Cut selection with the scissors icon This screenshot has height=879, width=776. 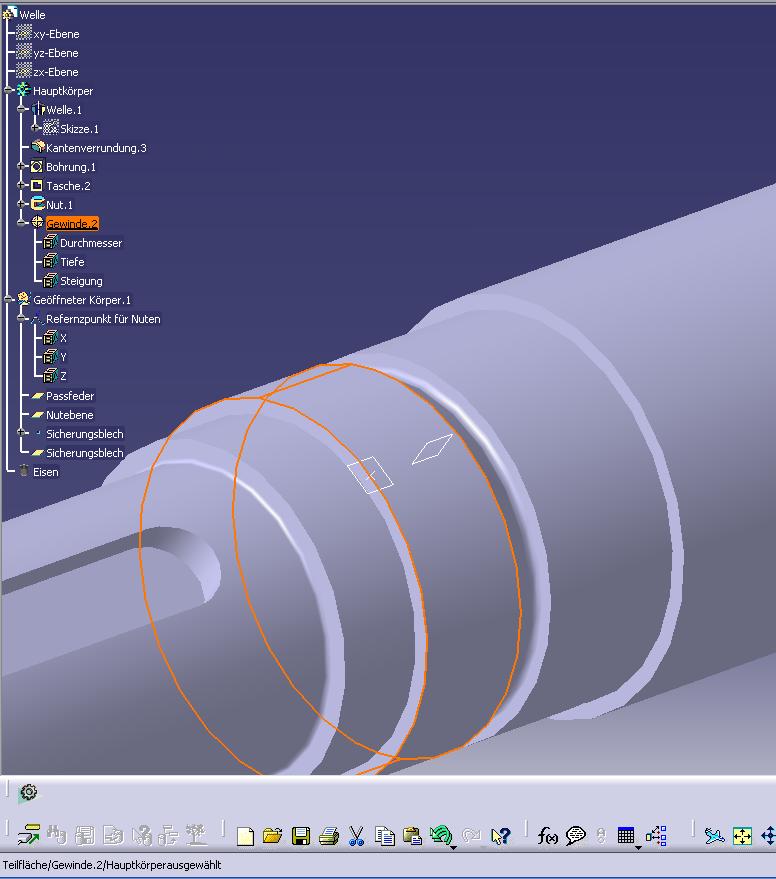[x=356, y=836]
